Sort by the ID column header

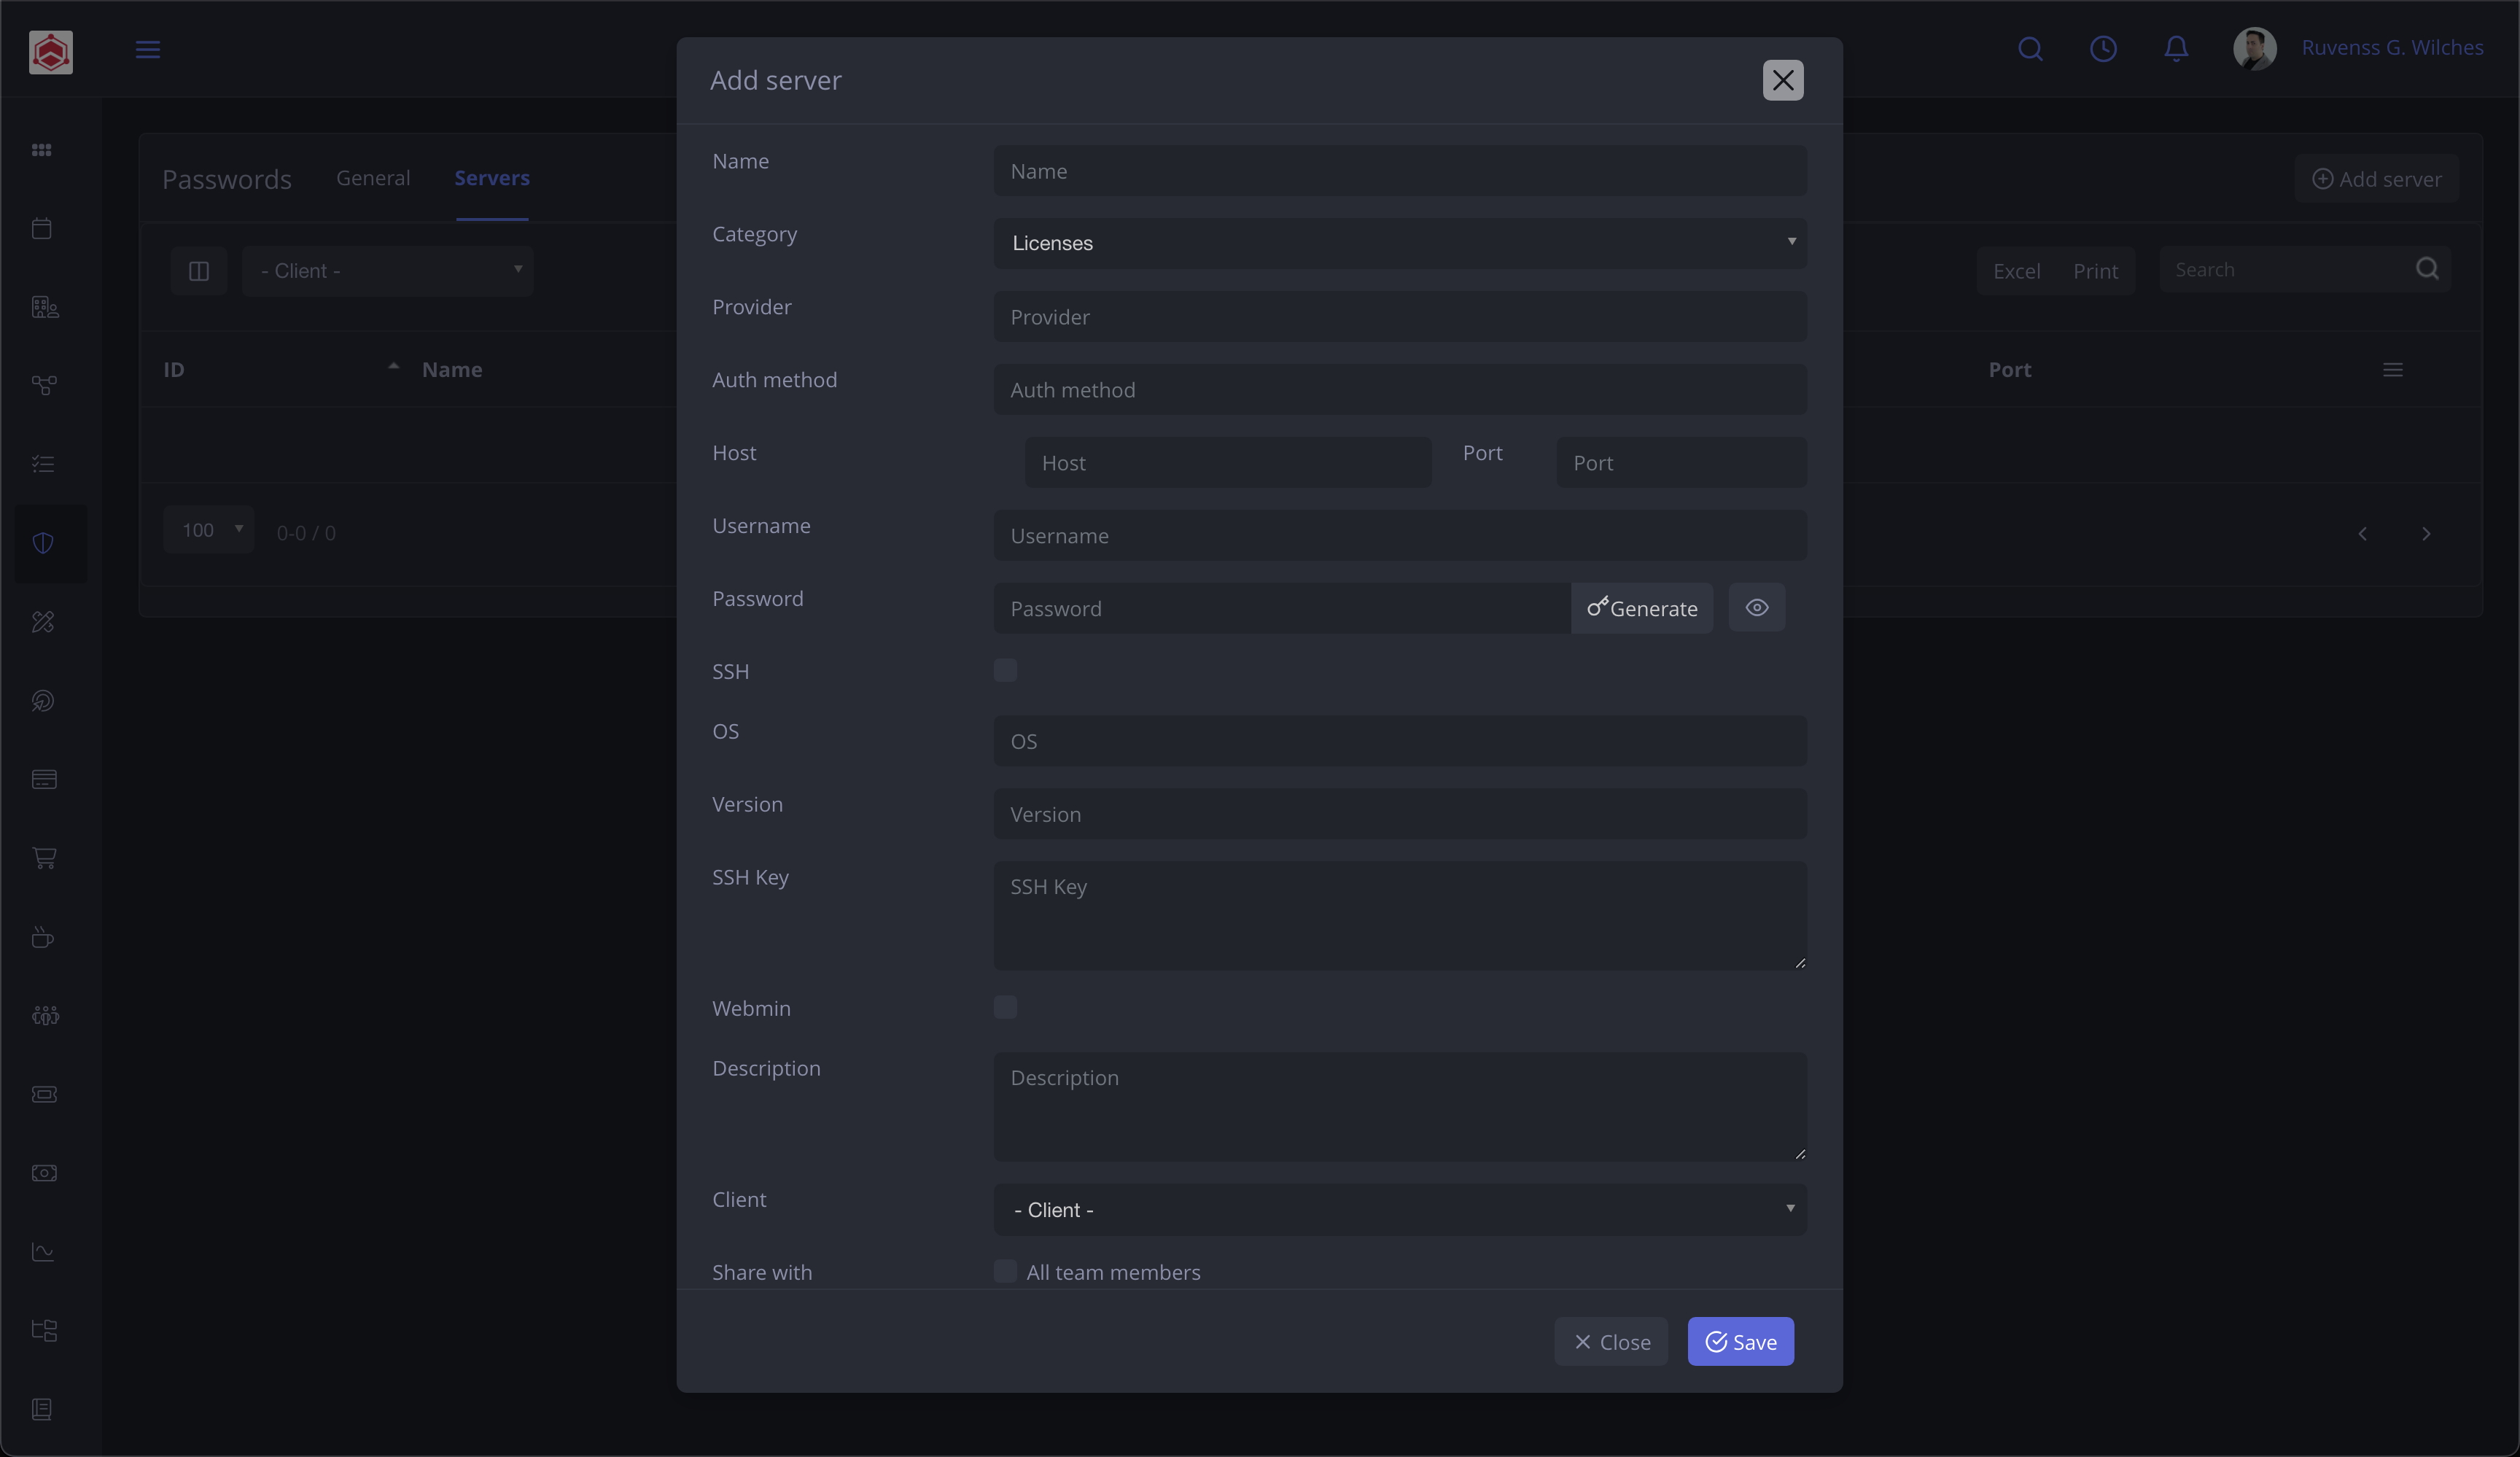(x=174, y=370)
